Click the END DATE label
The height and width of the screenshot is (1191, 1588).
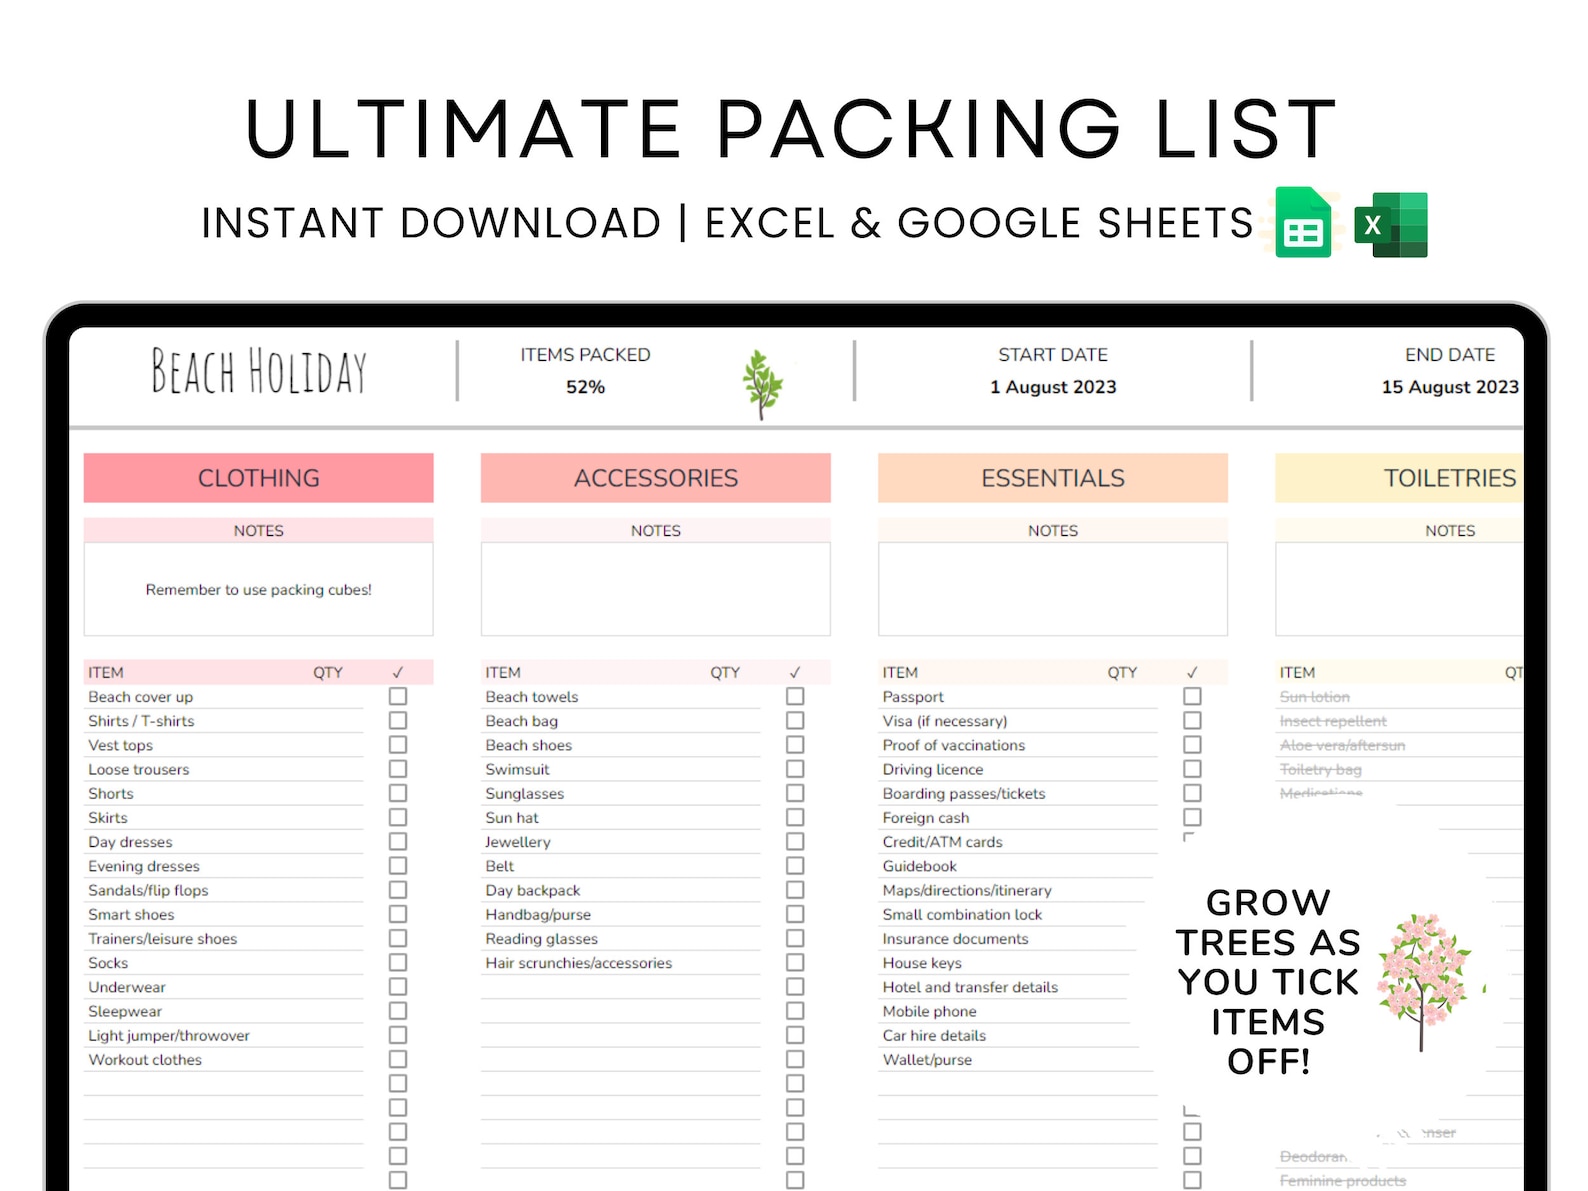pyautogui.click(x=1450, y=355)
